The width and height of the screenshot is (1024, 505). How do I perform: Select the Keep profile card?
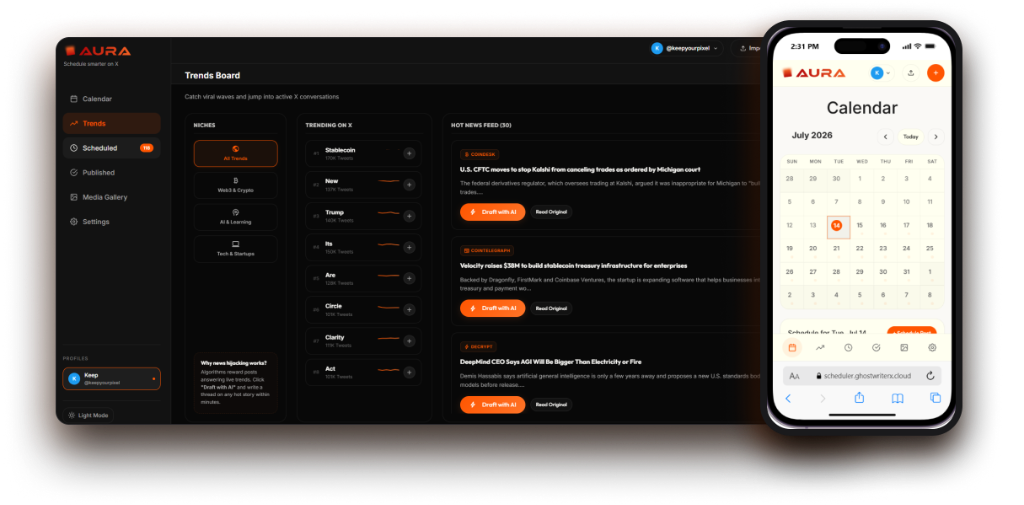[112, 378]
